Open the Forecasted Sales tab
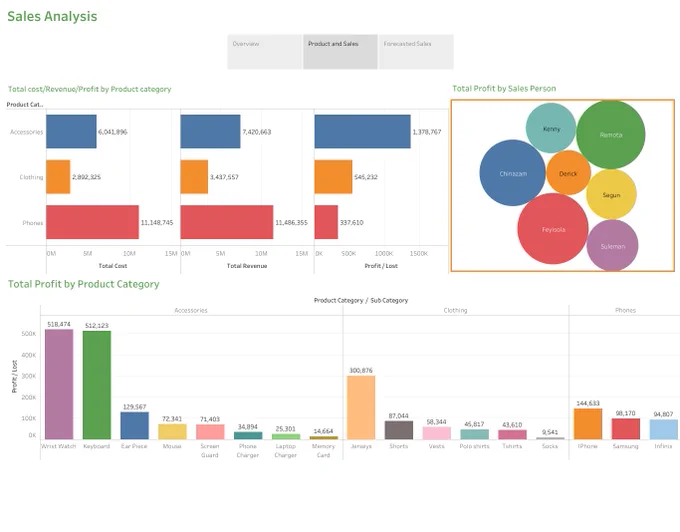Screen dimensions: 680x532 pyautogui.click(x=416, y=52)
